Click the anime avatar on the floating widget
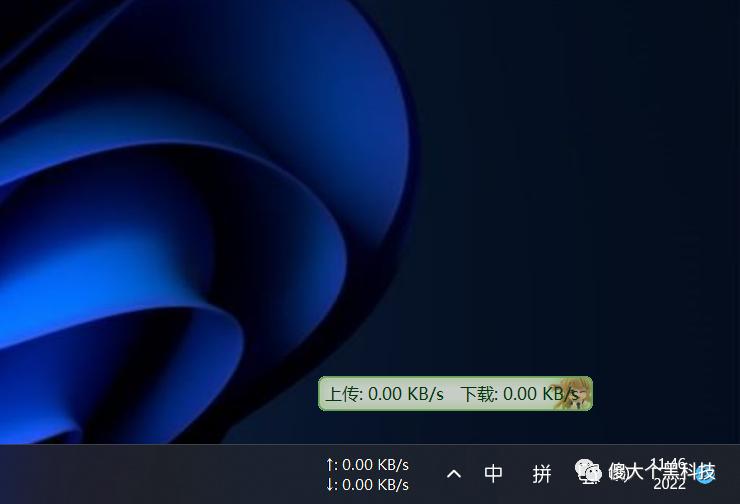Viewport: 740px width, 504px height. tap(574, 394)
